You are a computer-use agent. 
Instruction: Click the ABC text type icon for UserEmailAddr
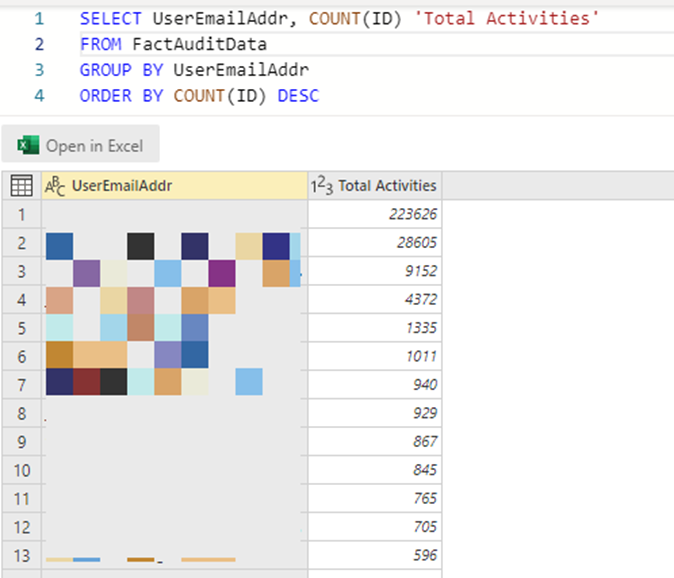pos(55,186)
